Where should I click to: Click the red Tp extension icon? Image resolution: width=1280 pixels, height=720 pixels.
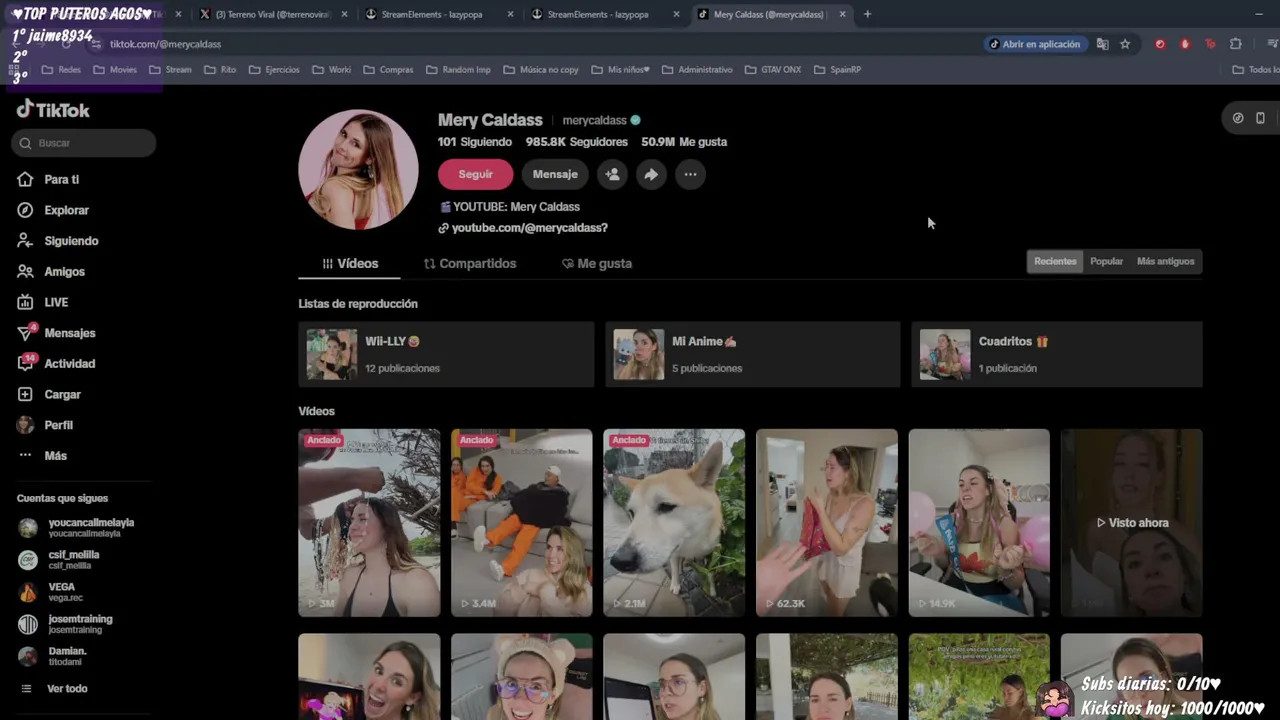point(1210,44)
